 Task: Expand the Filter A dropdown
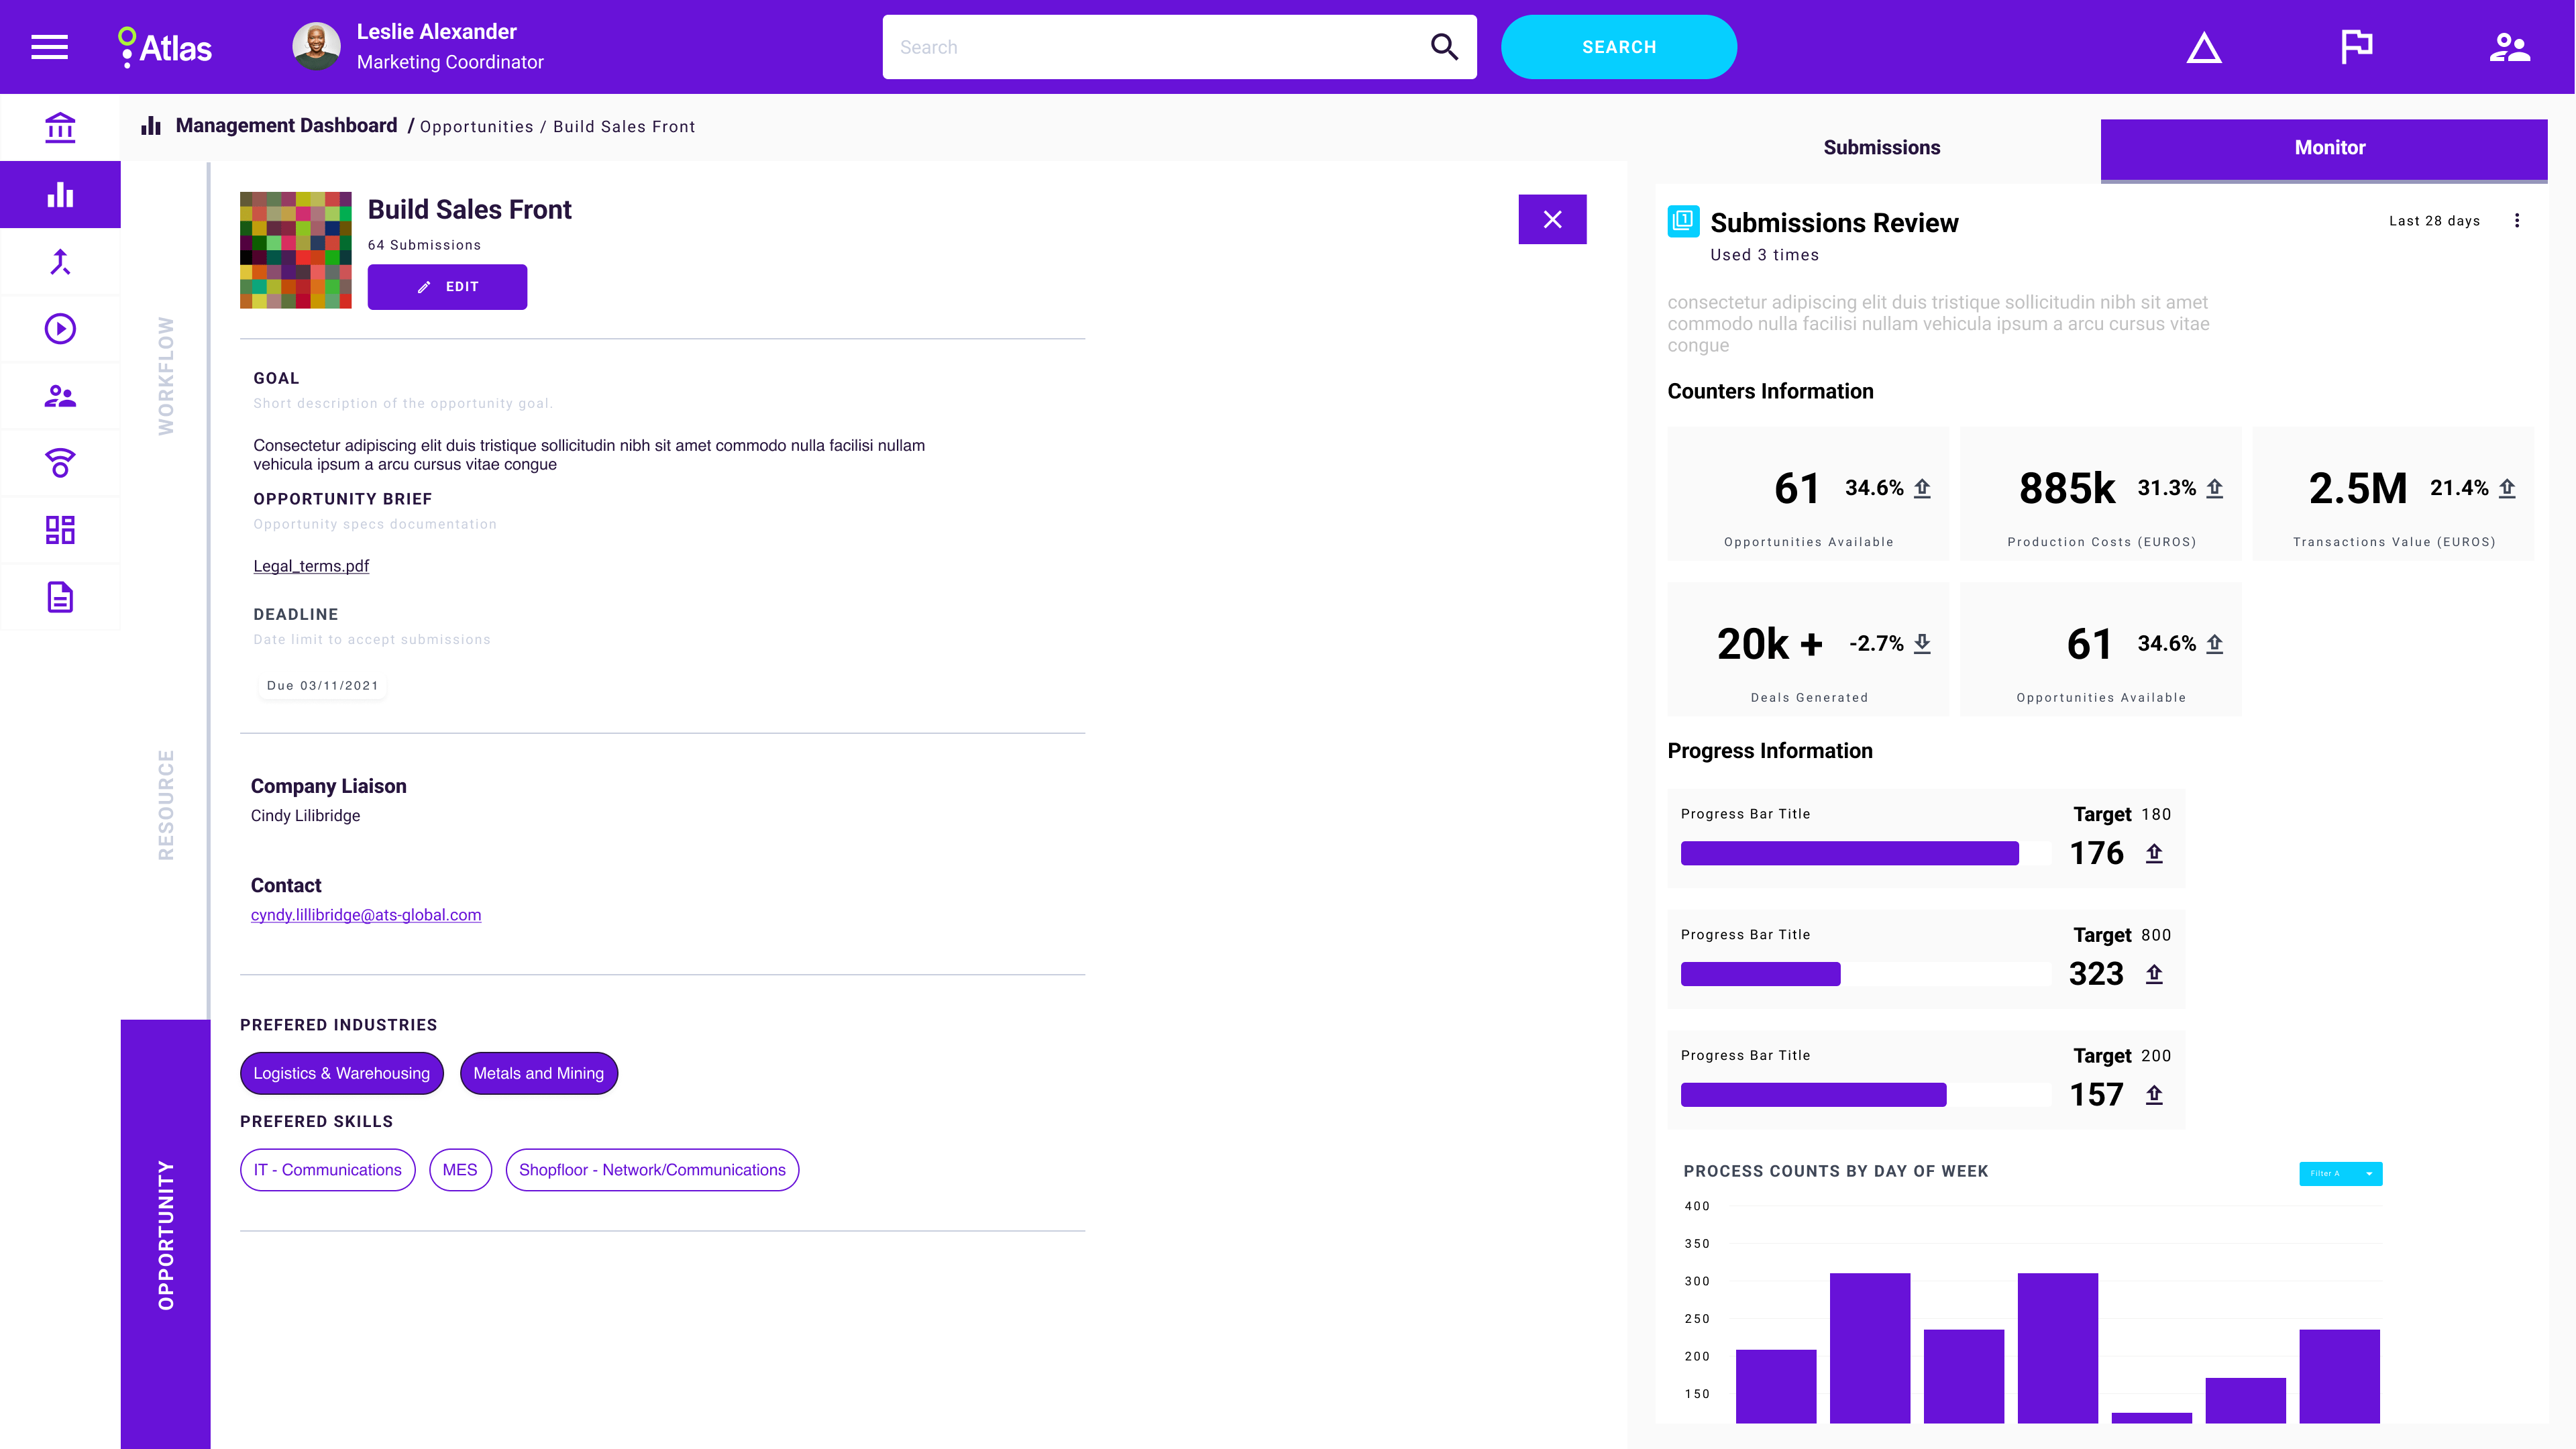pos(2340,1173)
